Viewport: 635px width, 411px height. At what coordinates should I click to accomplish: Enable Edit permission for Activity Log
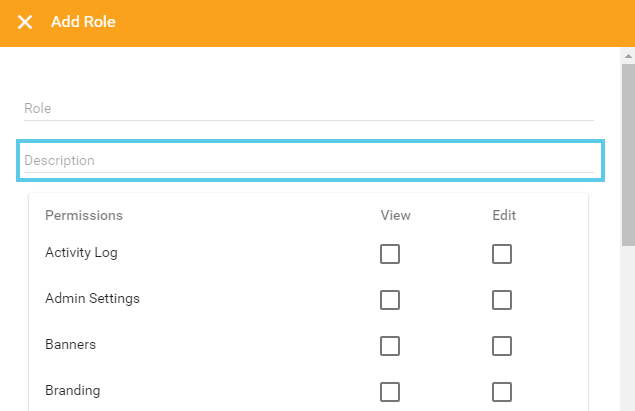(502, 254)
